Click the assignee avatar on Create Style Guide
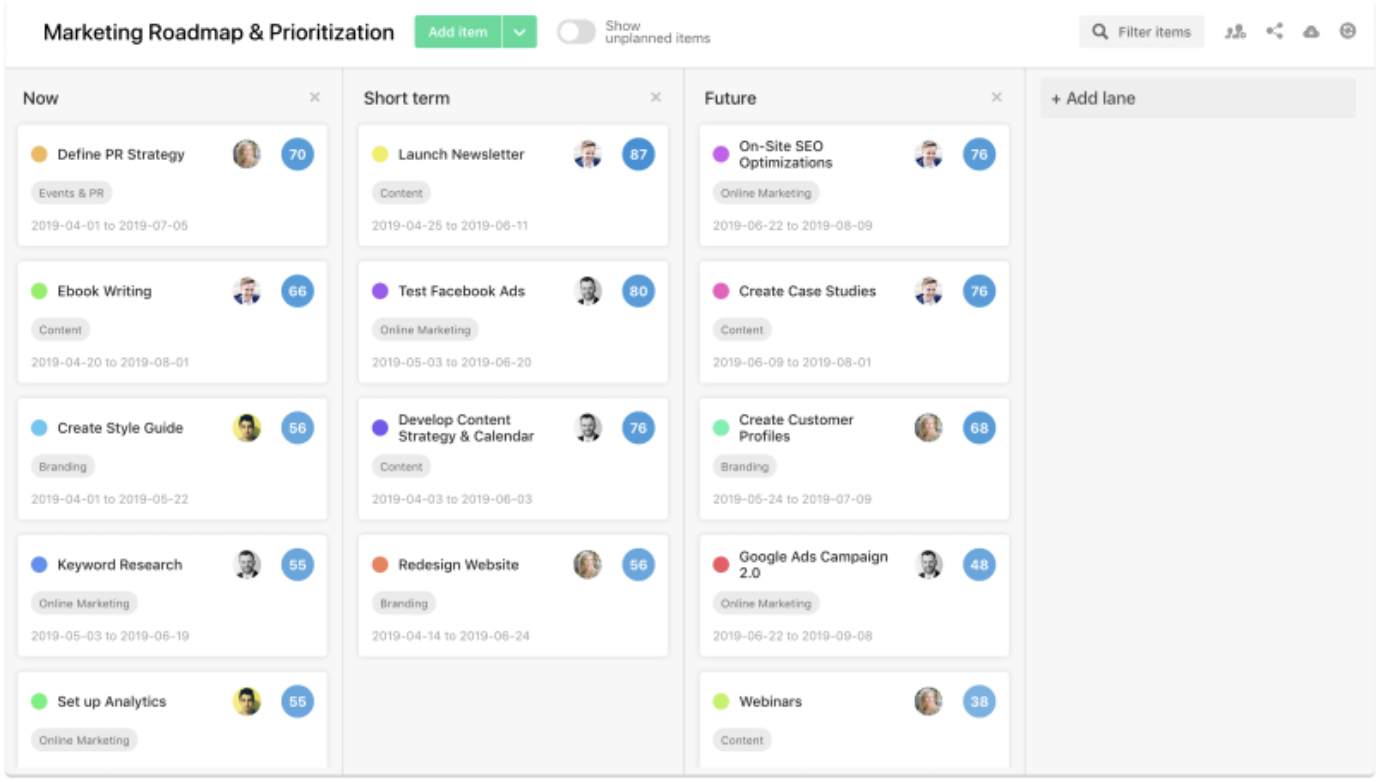 click(247, 428)
